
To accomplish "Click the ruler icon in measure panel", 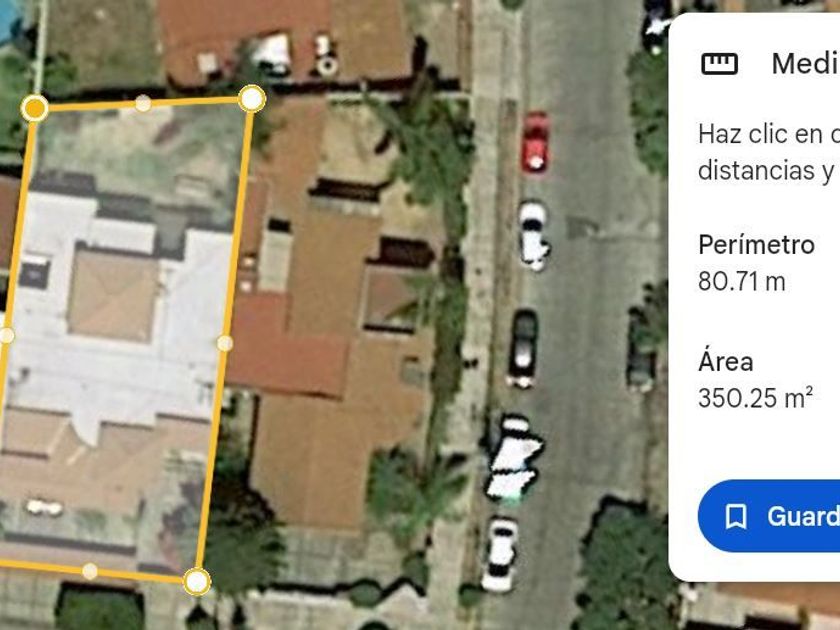I will coord(719,64).
